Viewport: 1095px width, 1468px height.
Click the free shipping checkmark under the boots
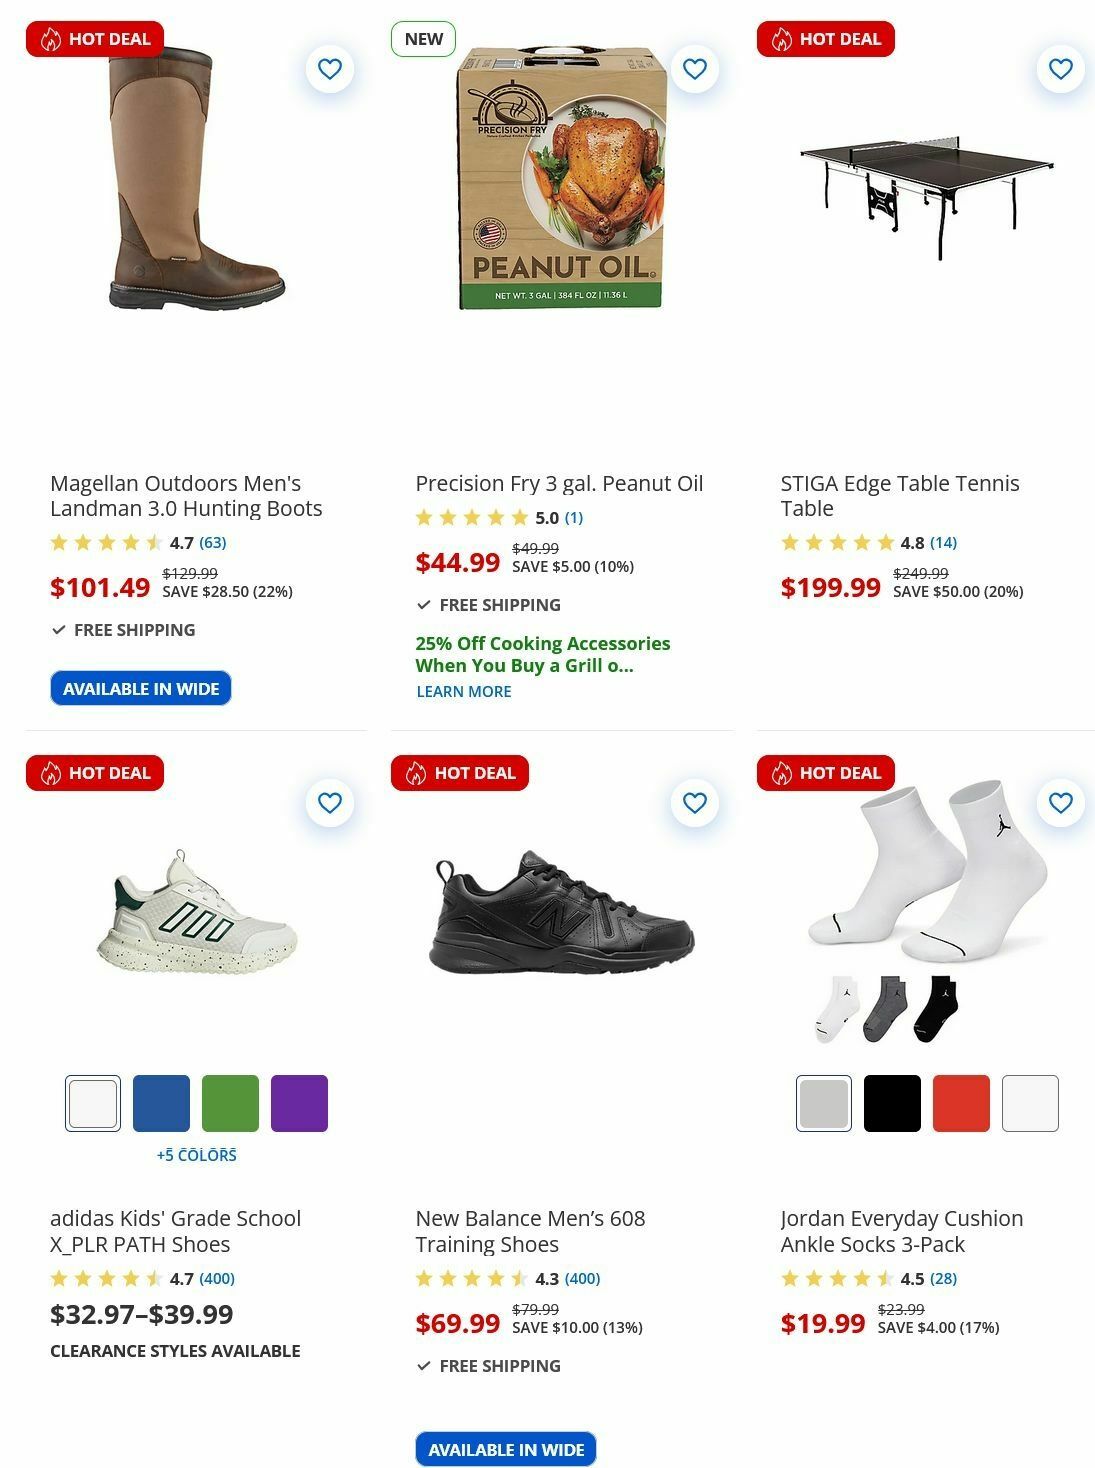pyautogui.click(x=56, y=630)
